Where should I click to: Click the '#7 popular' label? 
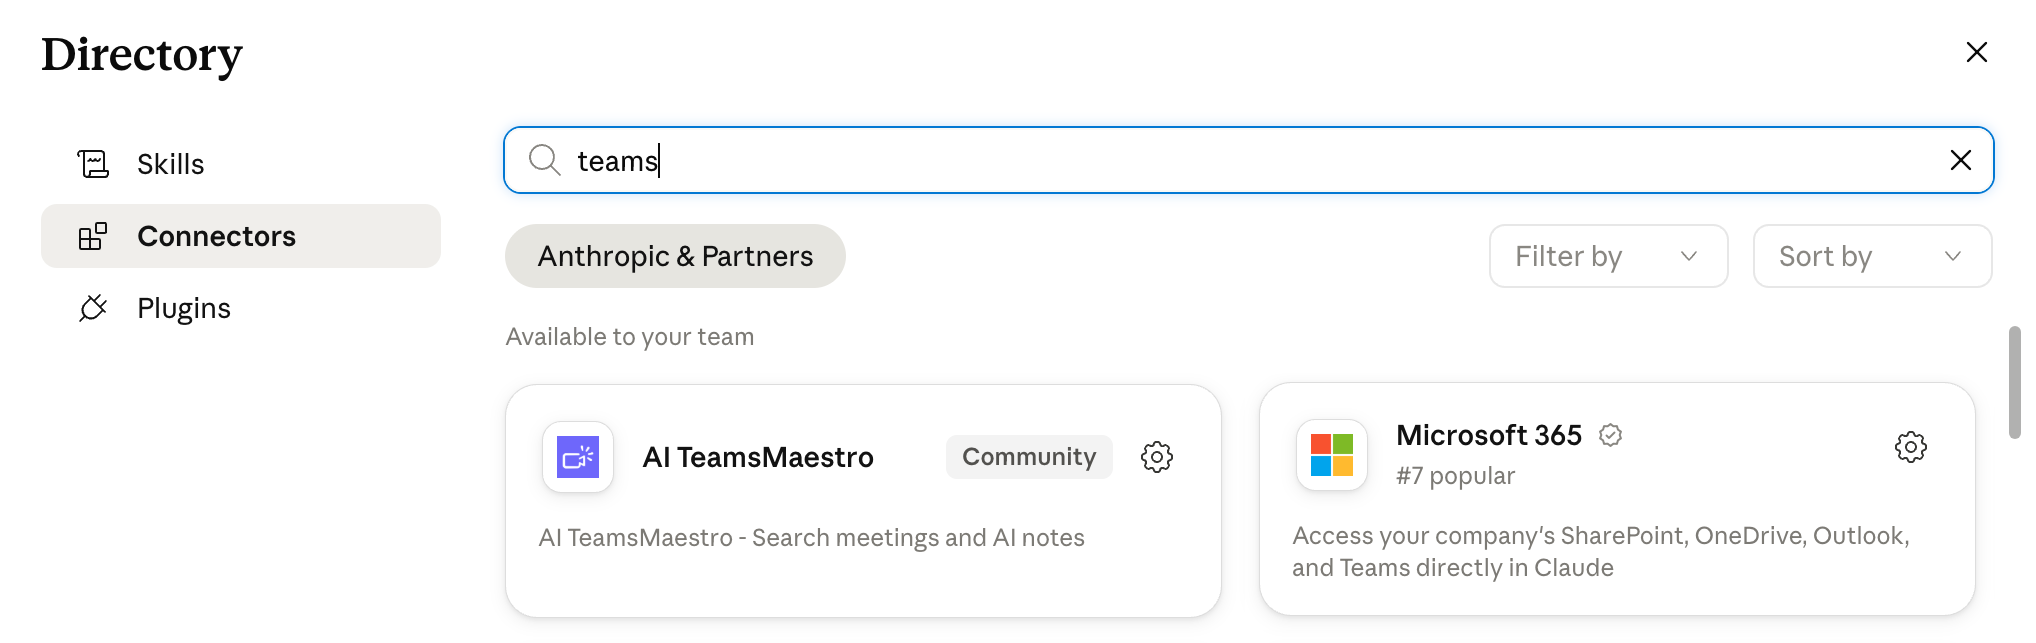[1455, 476]
